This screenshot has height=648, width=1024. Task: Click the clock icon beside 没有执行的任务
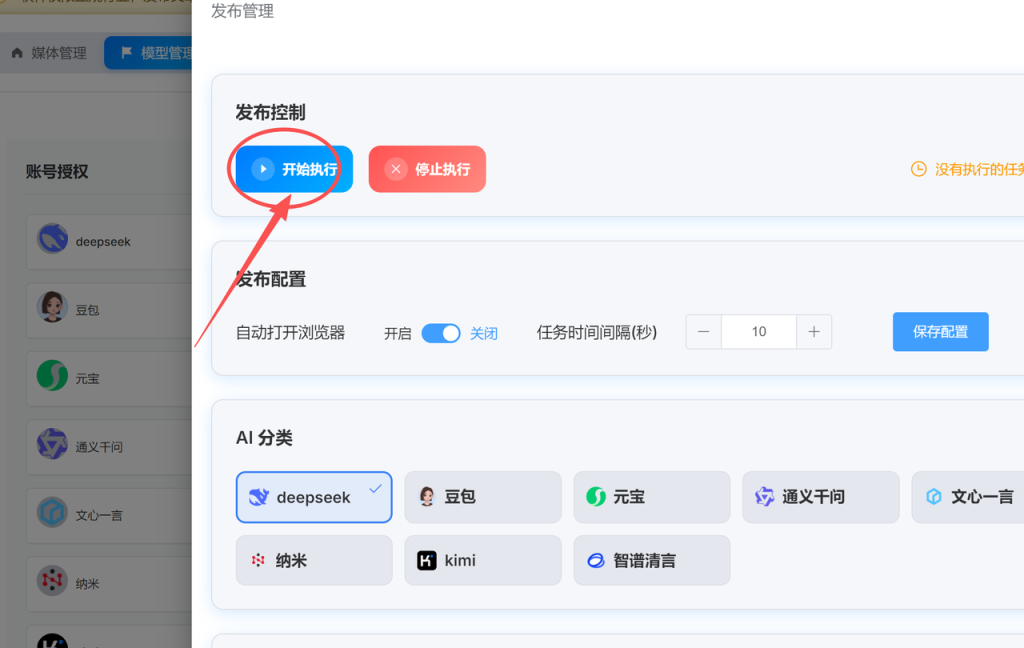918,169
